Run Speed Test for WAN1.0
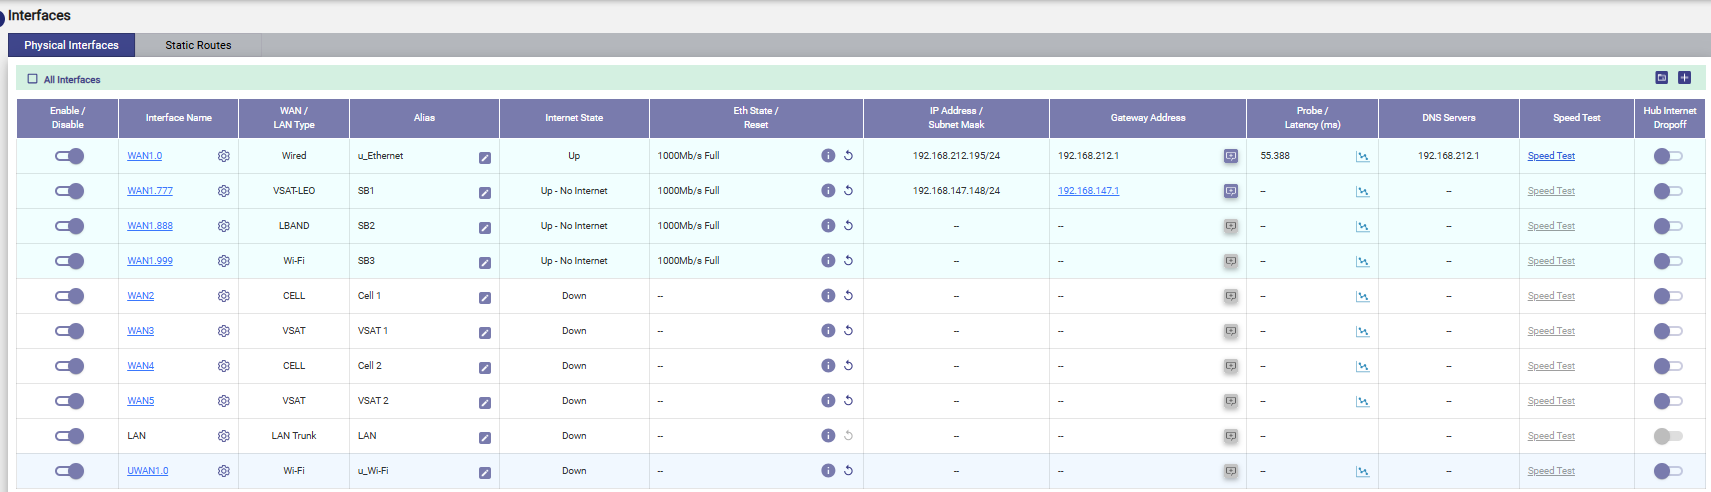 point(1551,156)
